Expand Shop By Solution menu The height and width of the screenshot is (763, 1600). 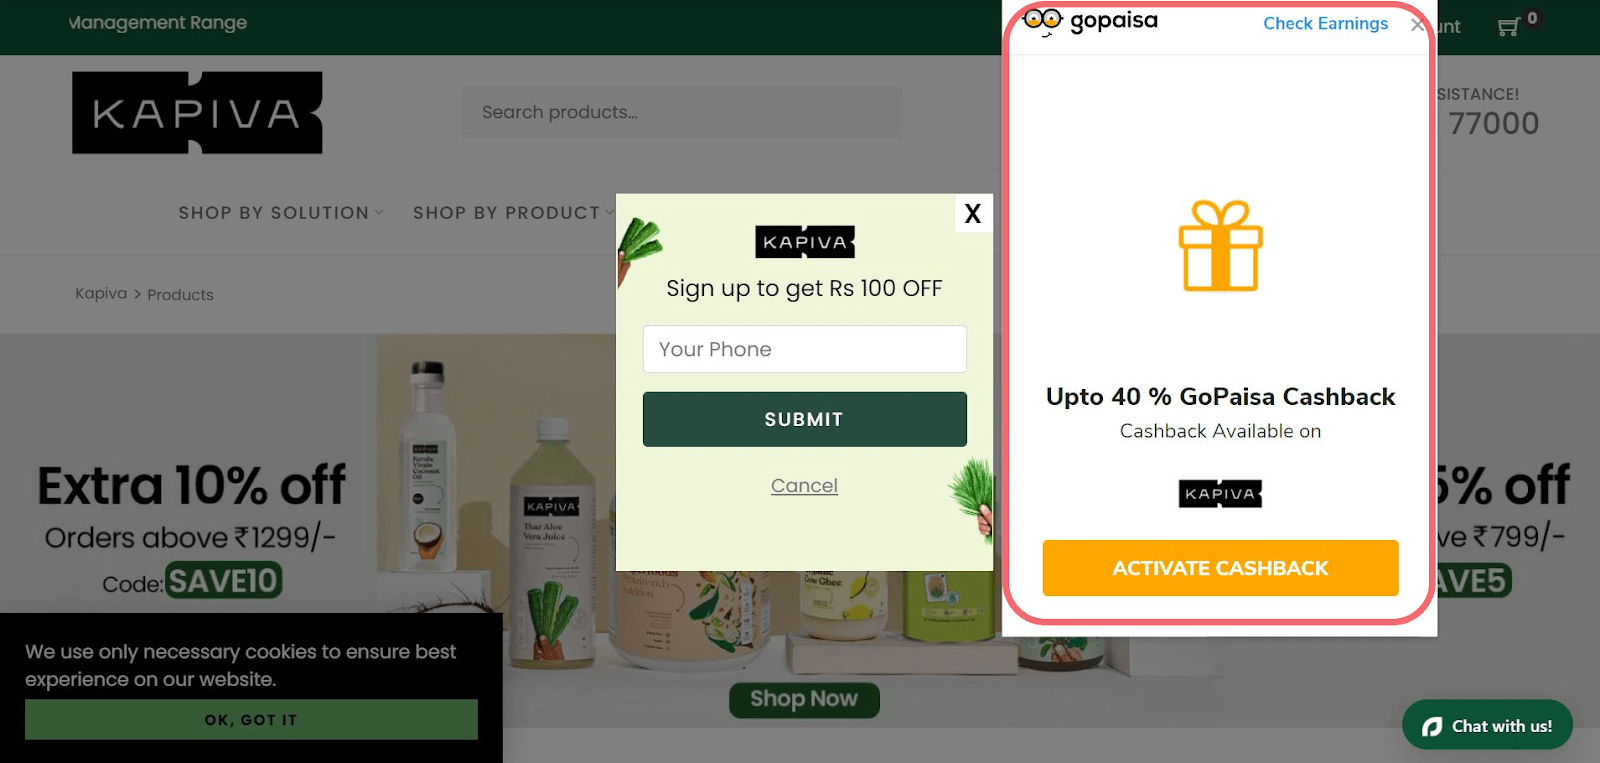click(x=280, y=213)
